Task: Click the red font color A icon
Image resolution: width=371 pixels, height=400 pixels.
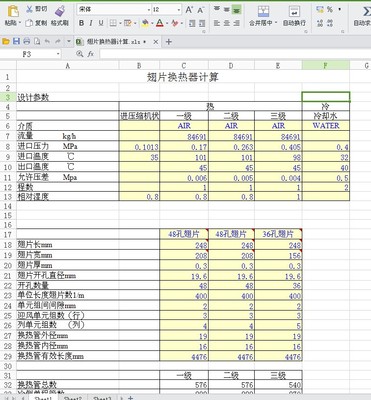Action: pyautogui.click(x=160, y=23)
